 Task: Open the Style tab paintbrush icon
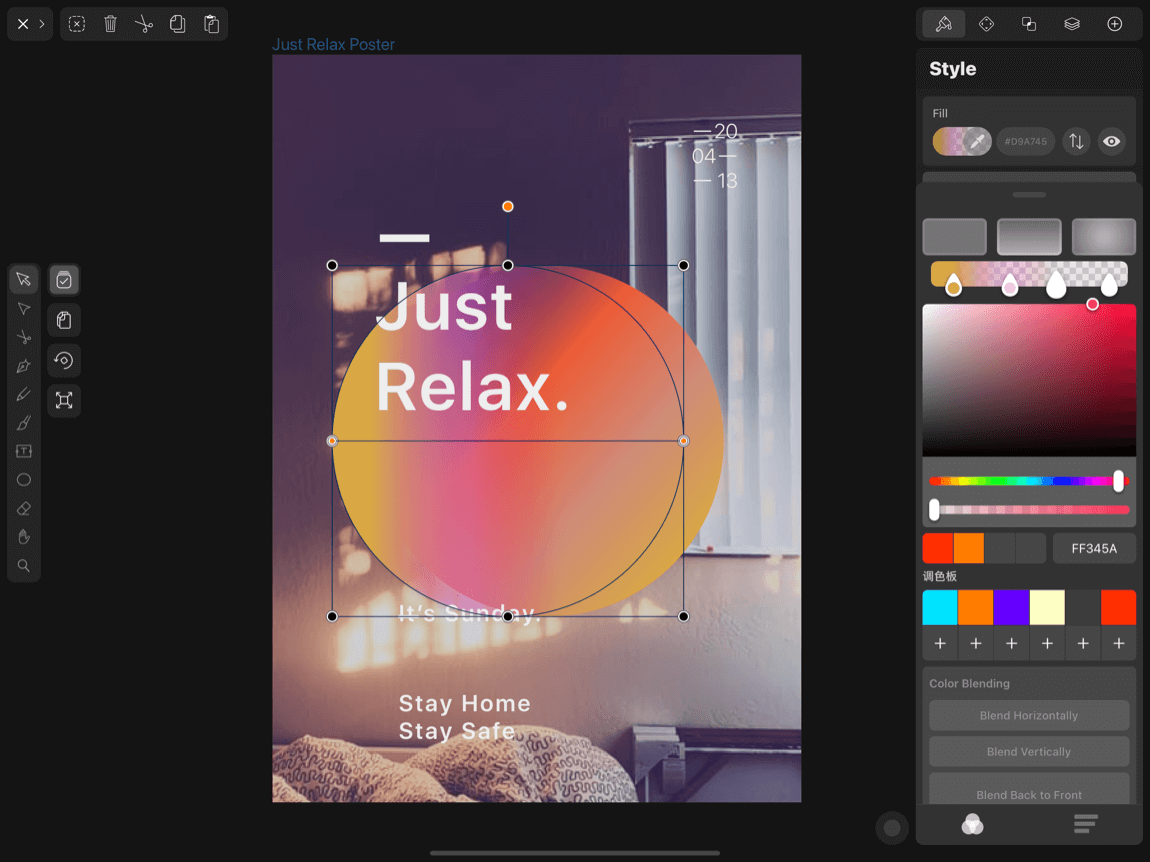click(944, 24)
